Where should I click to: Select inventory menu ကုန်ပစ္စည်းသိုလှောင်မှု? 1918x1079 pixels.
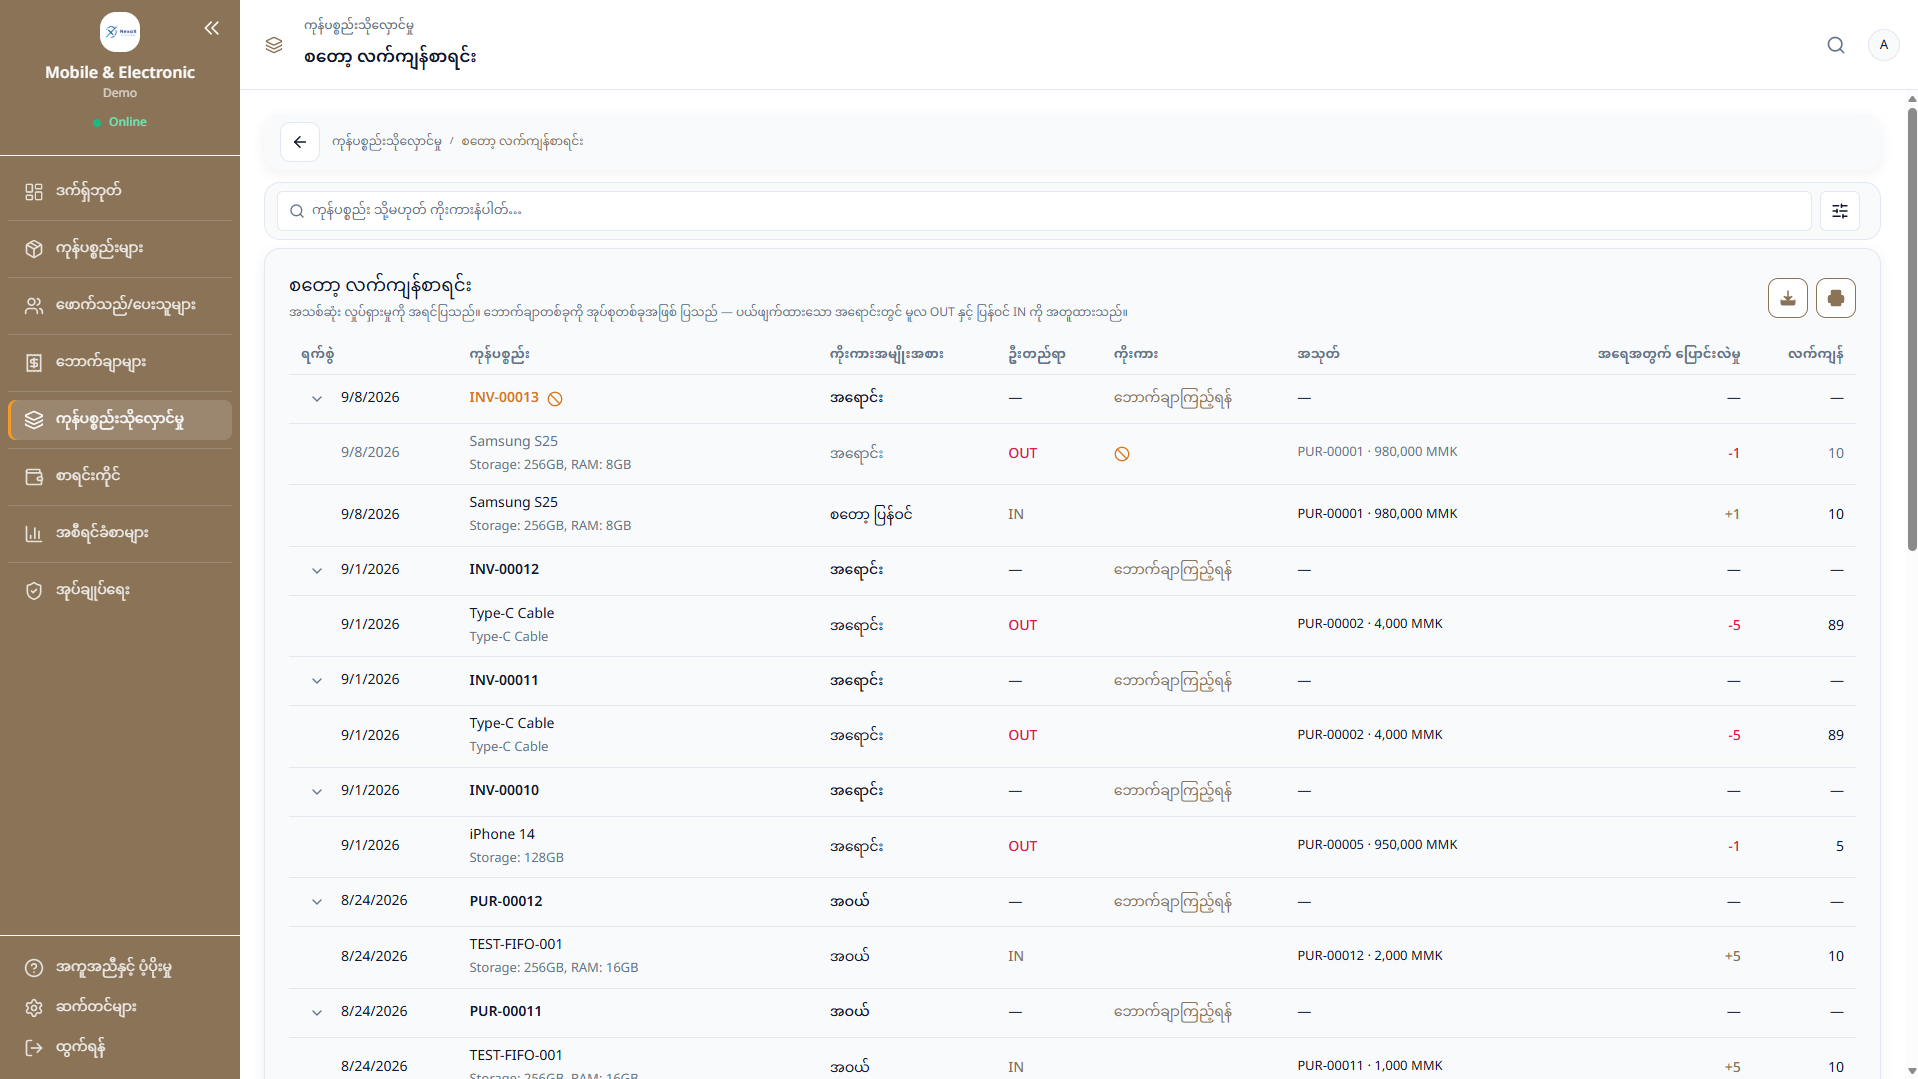120,419
